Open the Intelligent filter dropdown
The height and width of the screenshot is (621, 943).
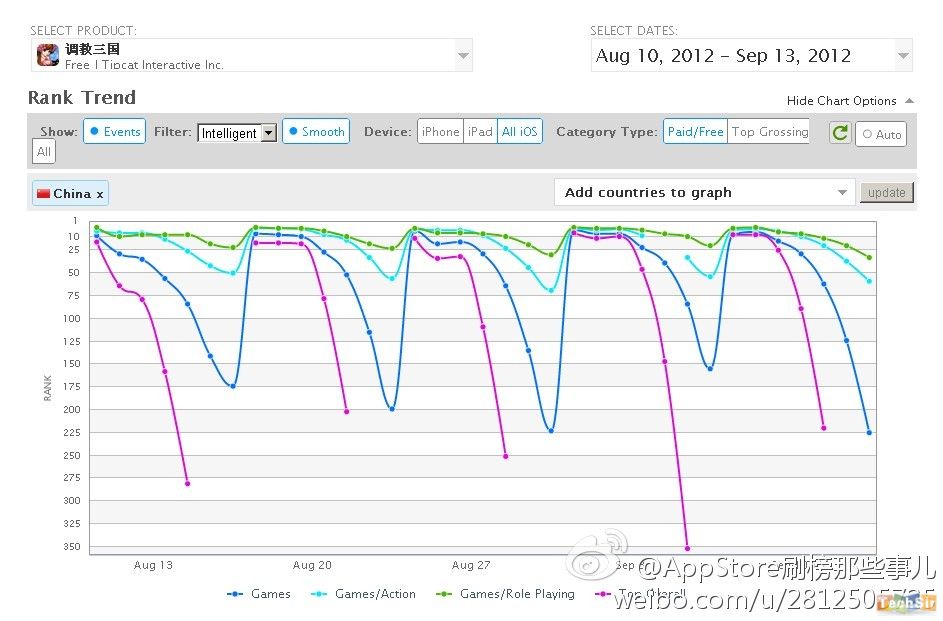click(237, 133)
